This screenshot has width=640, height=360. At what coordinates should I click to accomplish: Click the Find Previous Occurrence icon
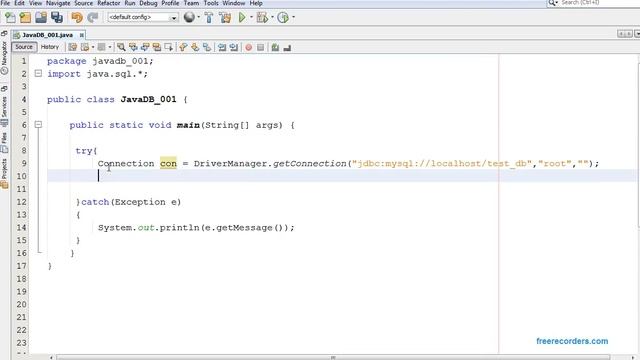coord(133,47)
